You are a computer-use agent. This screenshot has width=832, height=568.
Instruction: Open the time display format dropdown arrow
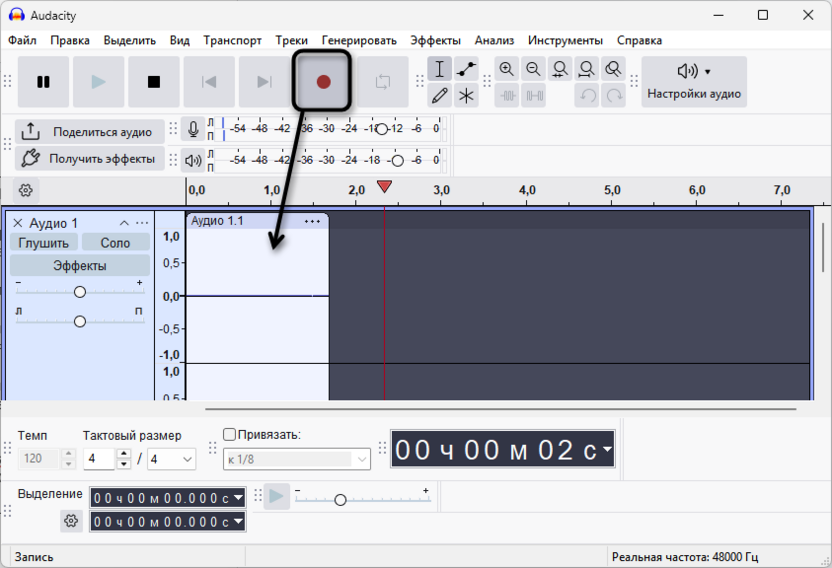[x=607, y=451]
